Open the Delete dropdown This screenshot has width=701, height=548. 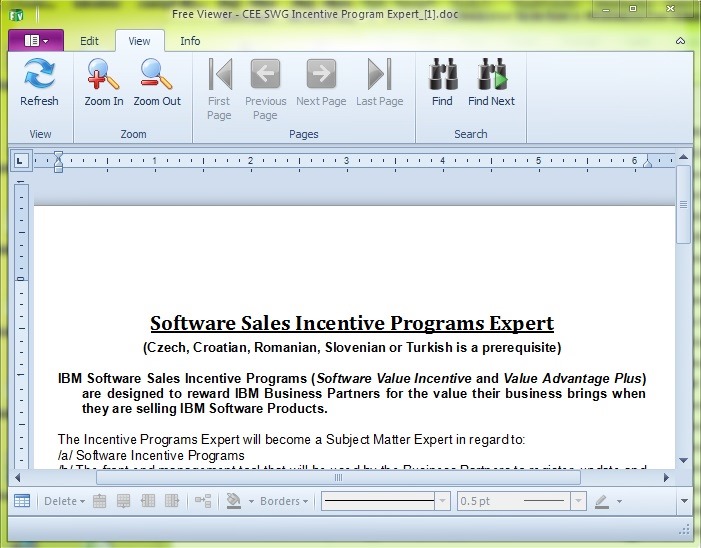point(64,501)
